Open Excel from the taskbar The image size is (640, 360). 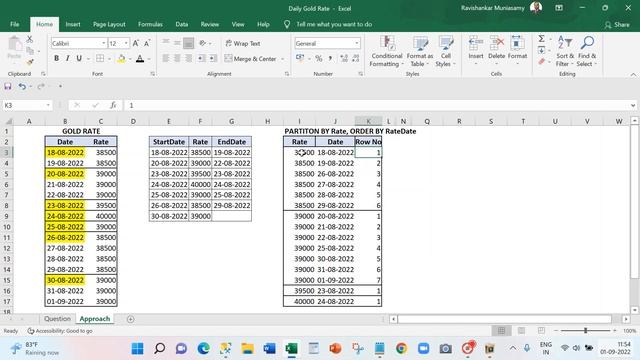[x=291, y=348]
